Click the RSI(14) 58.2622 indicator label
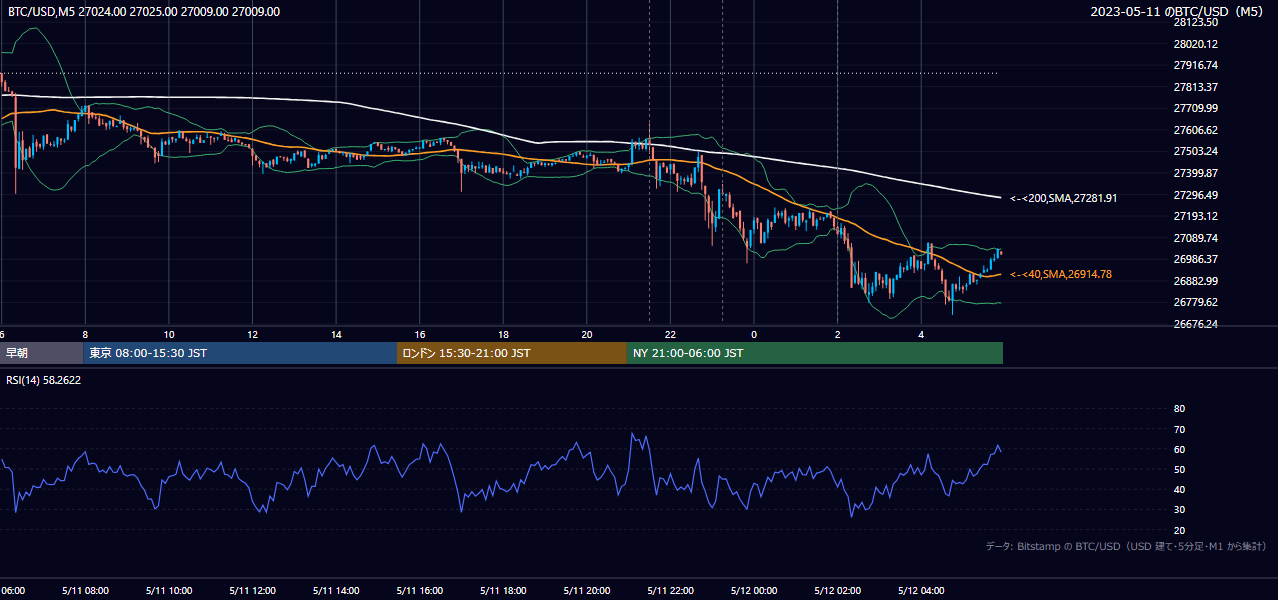1278x600 pixels. [43, 380]
